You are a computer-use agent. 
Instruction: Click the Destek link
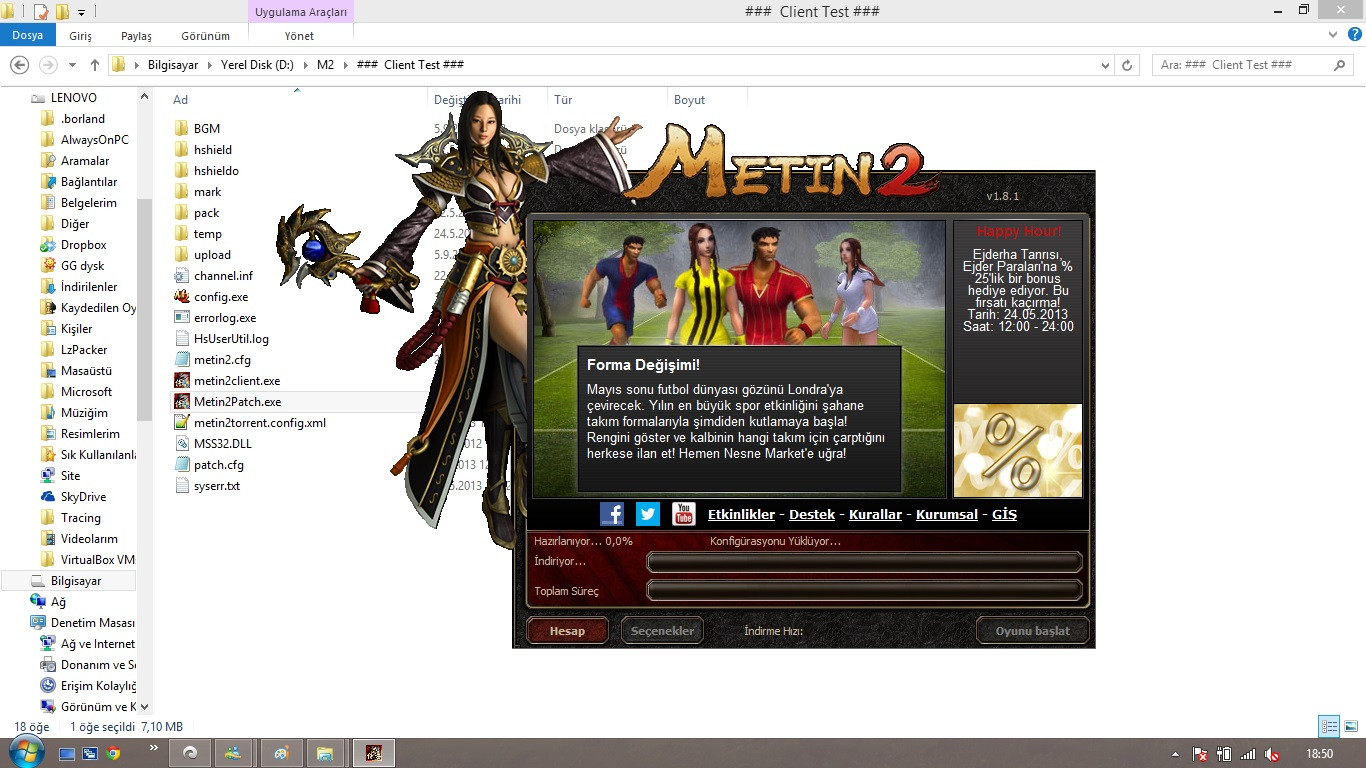pos(811,513)
